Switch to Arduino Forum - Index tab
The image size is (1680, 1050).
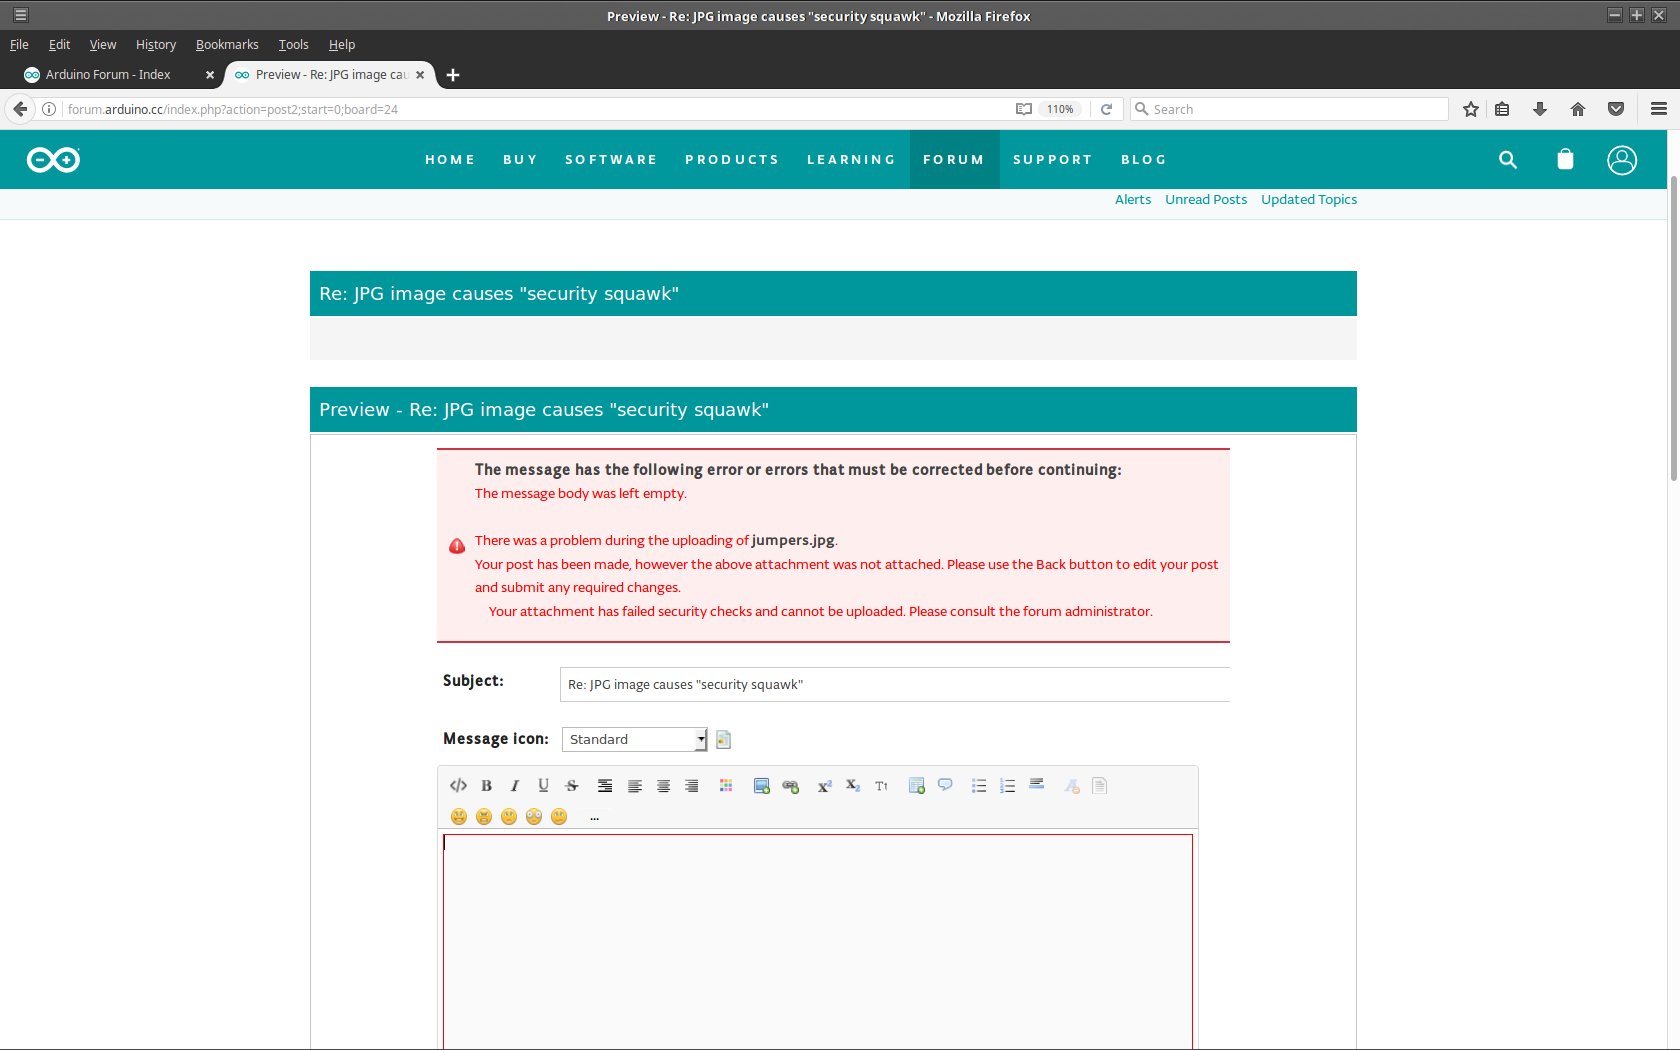tap(109, 75)
